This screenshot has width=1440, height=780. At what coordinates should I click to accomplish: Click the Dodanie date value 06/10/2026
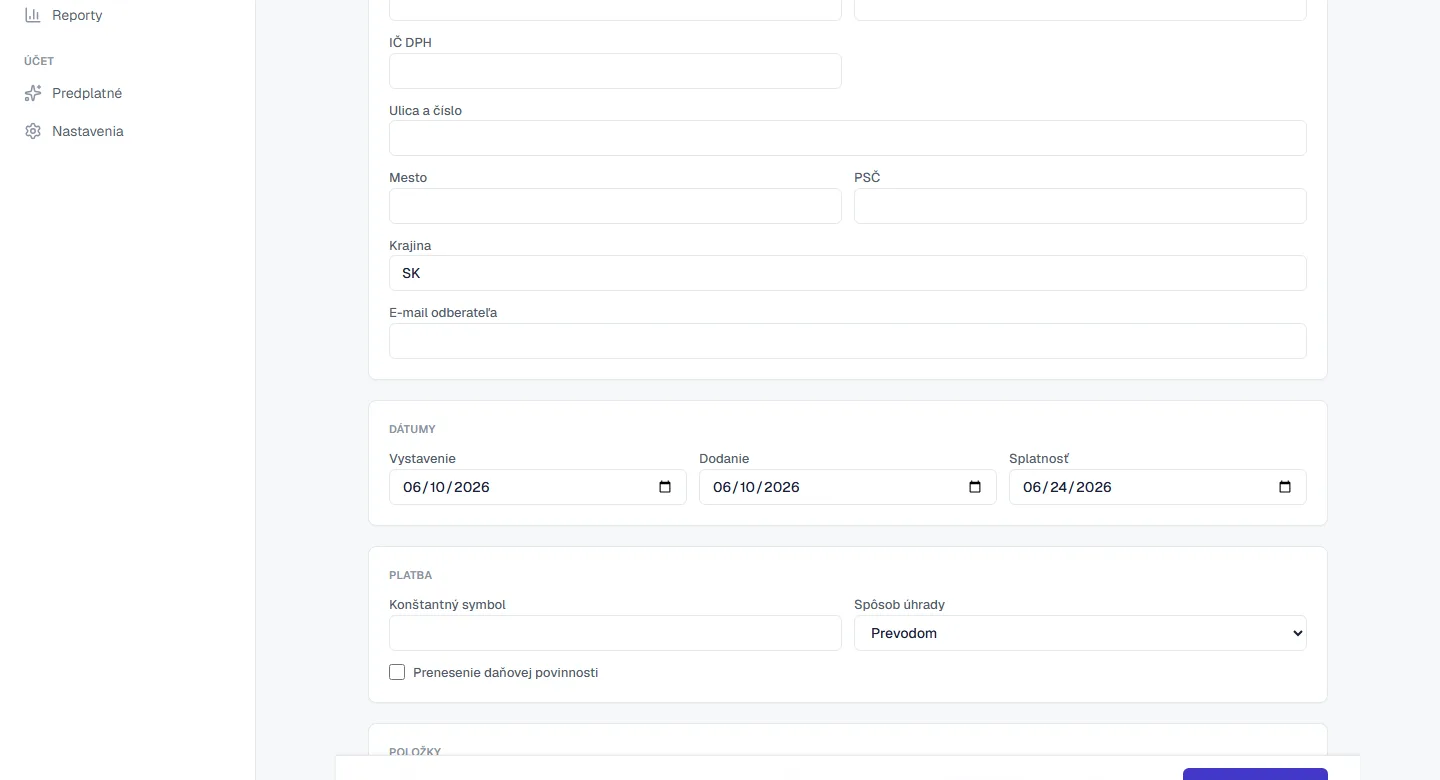point(756,487)
